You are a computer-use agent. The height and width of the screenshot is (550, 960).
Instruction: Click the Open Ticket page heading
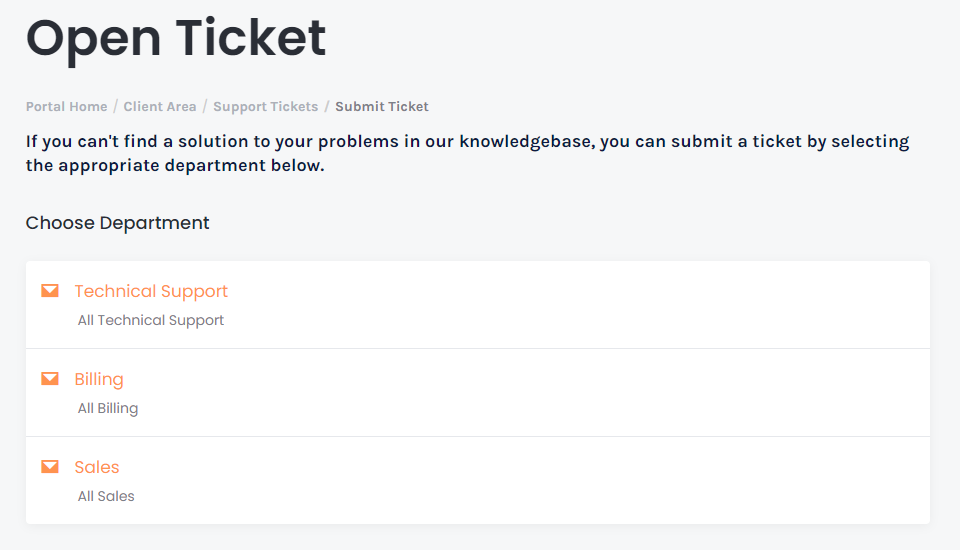(176, 38)
